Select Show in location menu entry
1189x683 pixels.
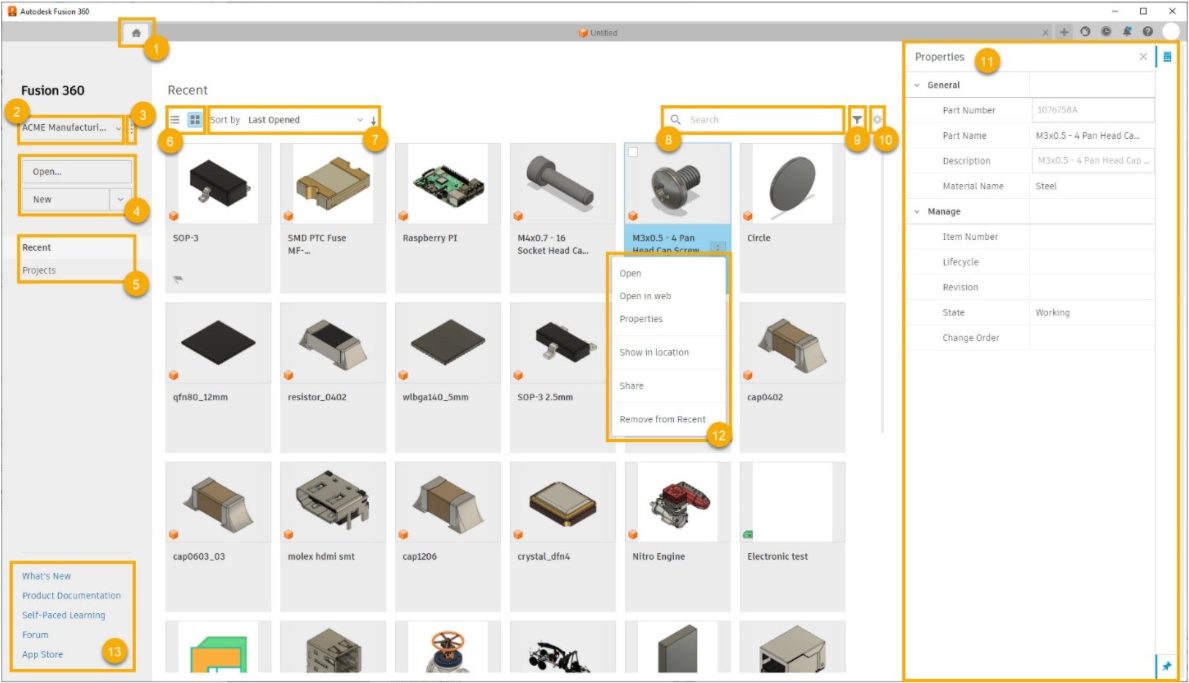[654, 352]
